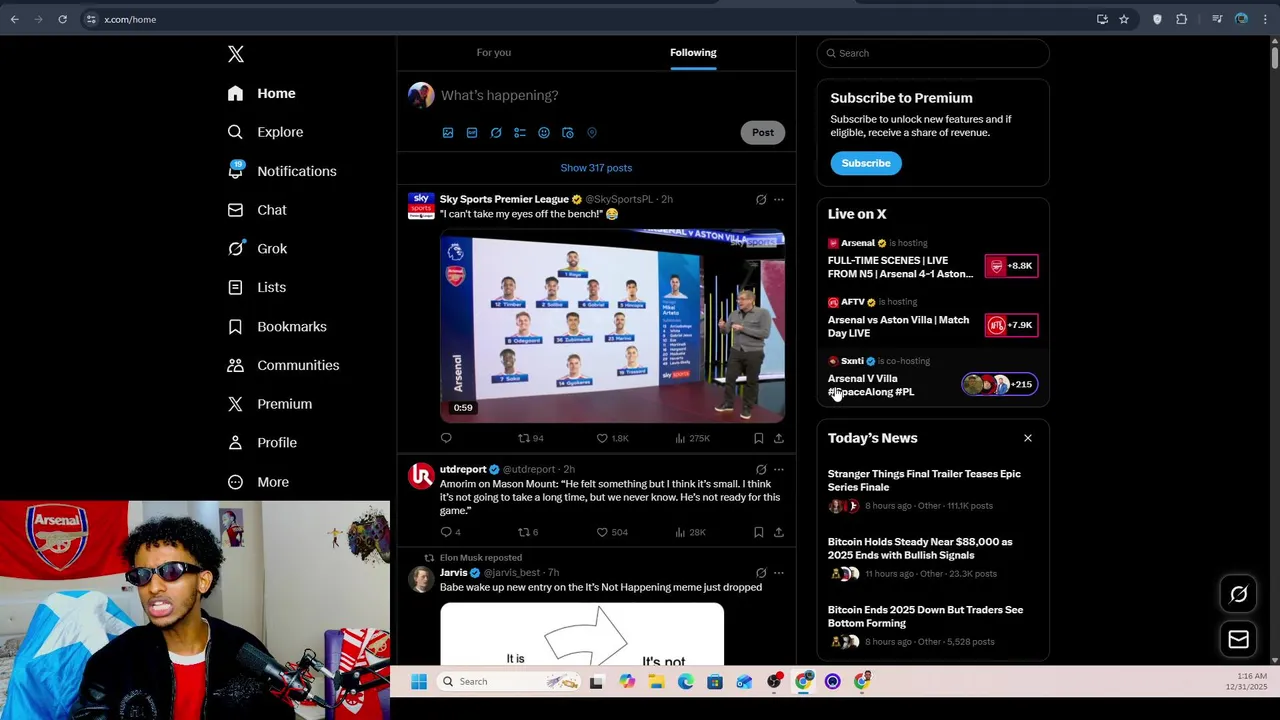Open the browser media controls icon

[1217, 19]
